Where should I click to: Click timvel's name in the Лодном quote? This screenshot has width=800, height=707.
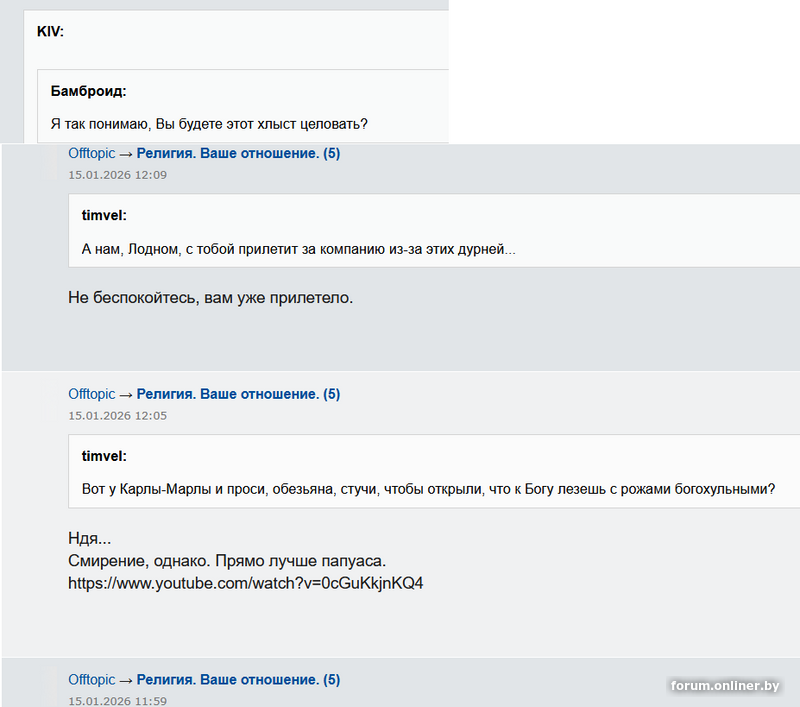pos(104,215)
